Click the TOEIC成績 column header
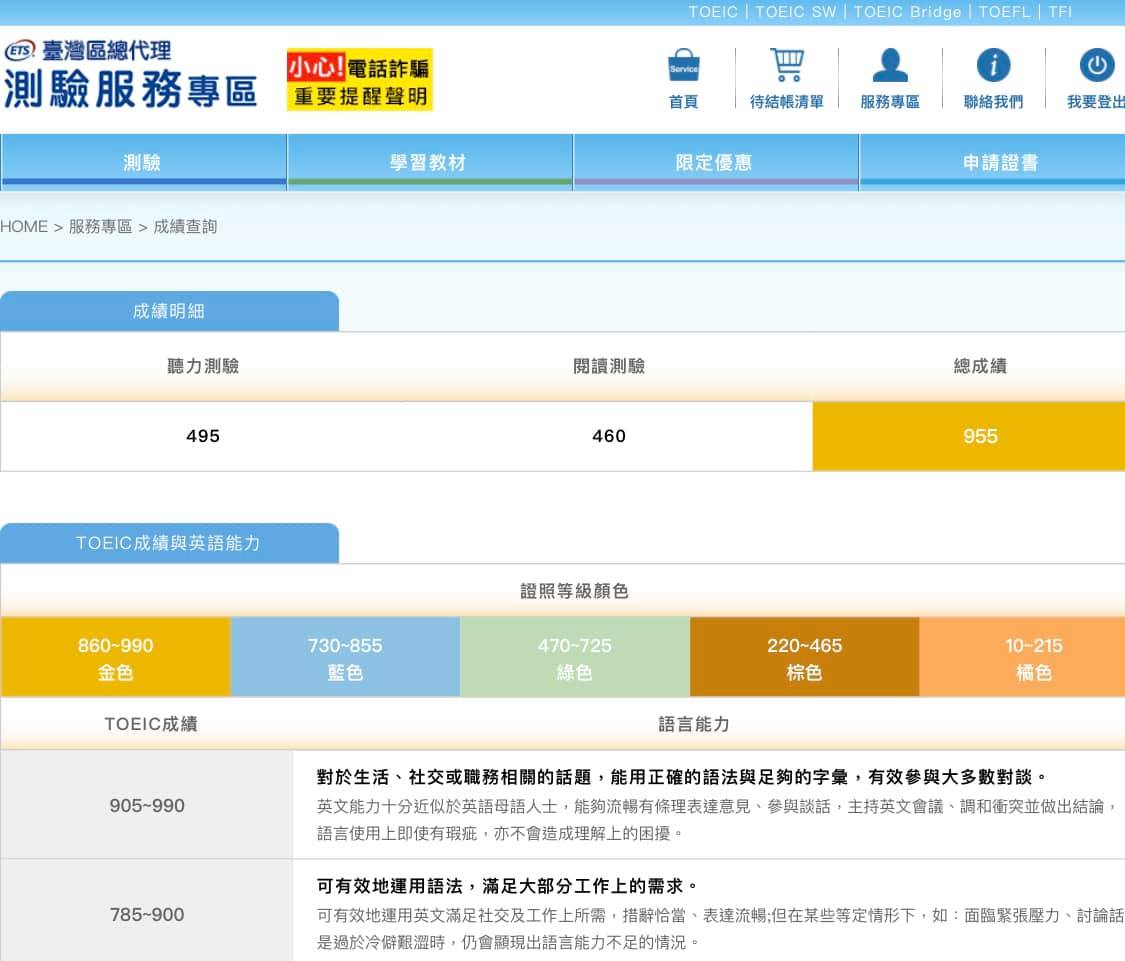This screenshot has width=1125, height=961. coord(151,723)
